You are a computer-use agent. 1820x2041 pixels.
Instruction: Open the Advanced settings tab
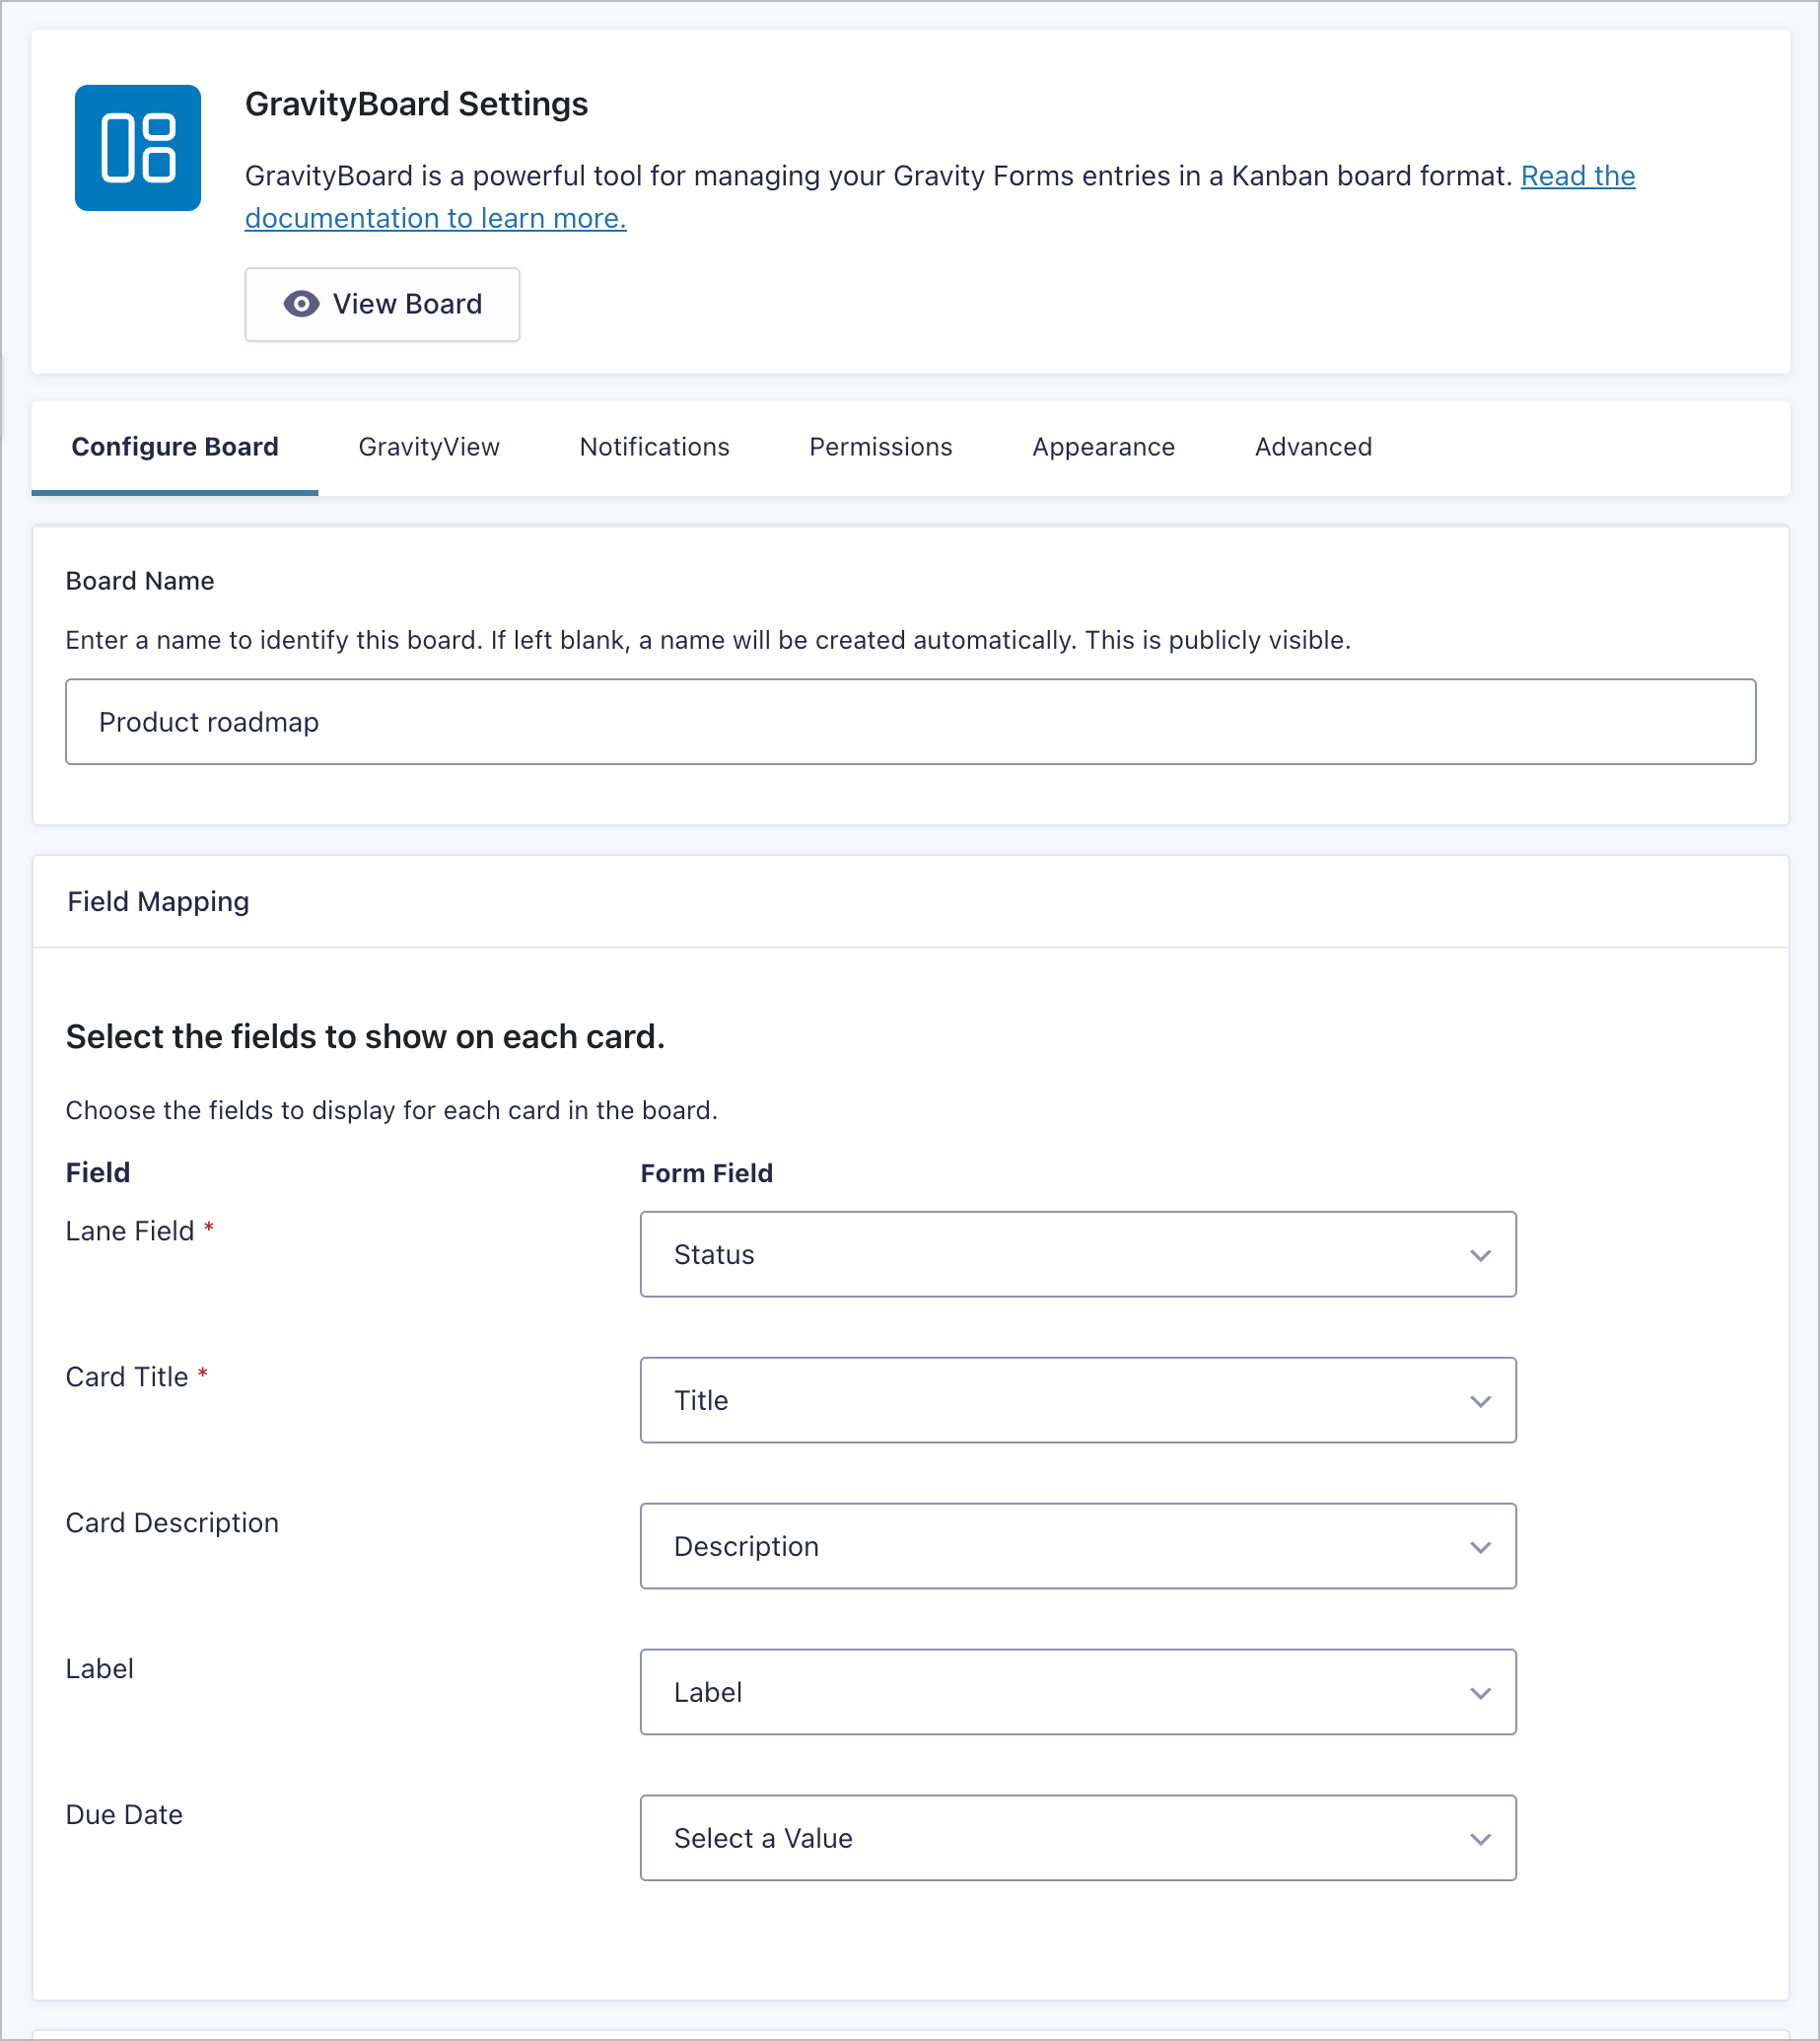coord(1313,447)
